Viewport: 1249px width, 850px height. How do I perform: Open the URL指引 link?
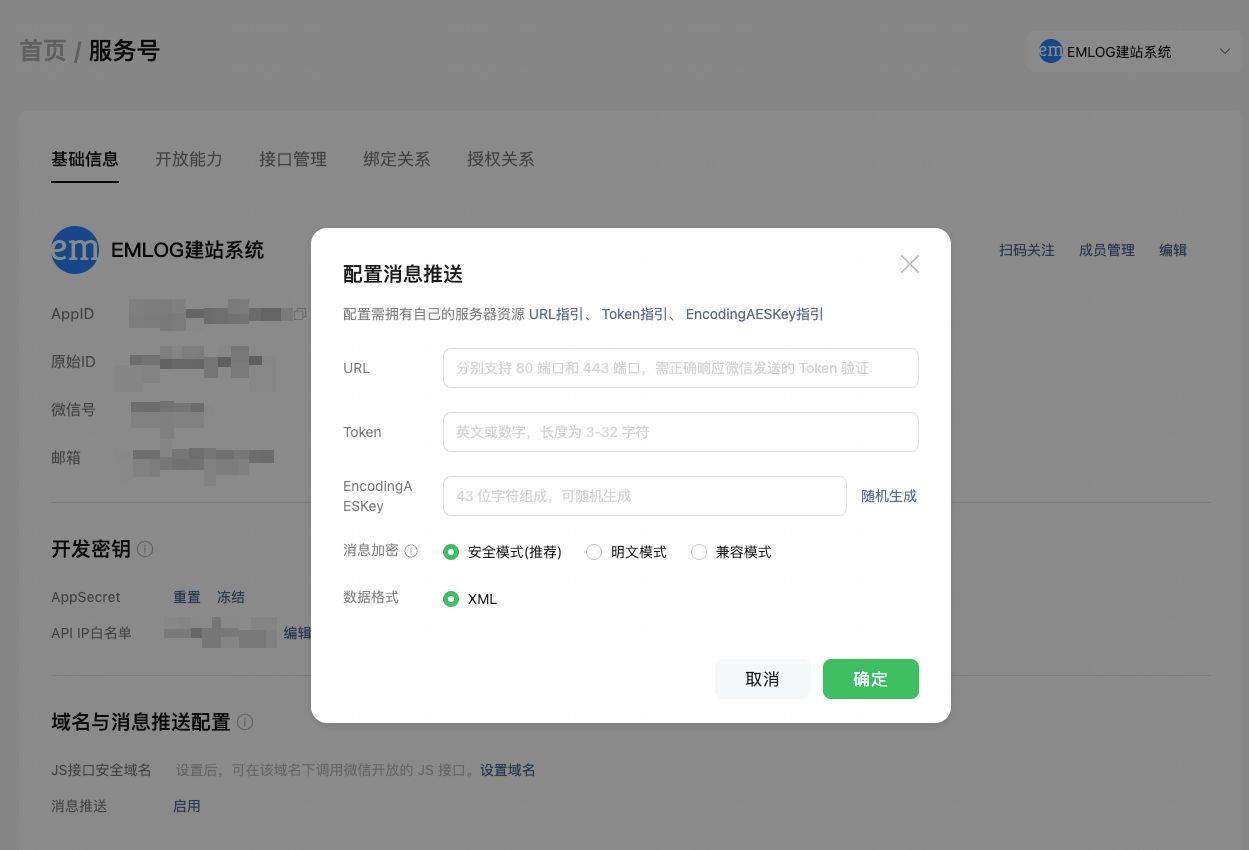[556, 314]
